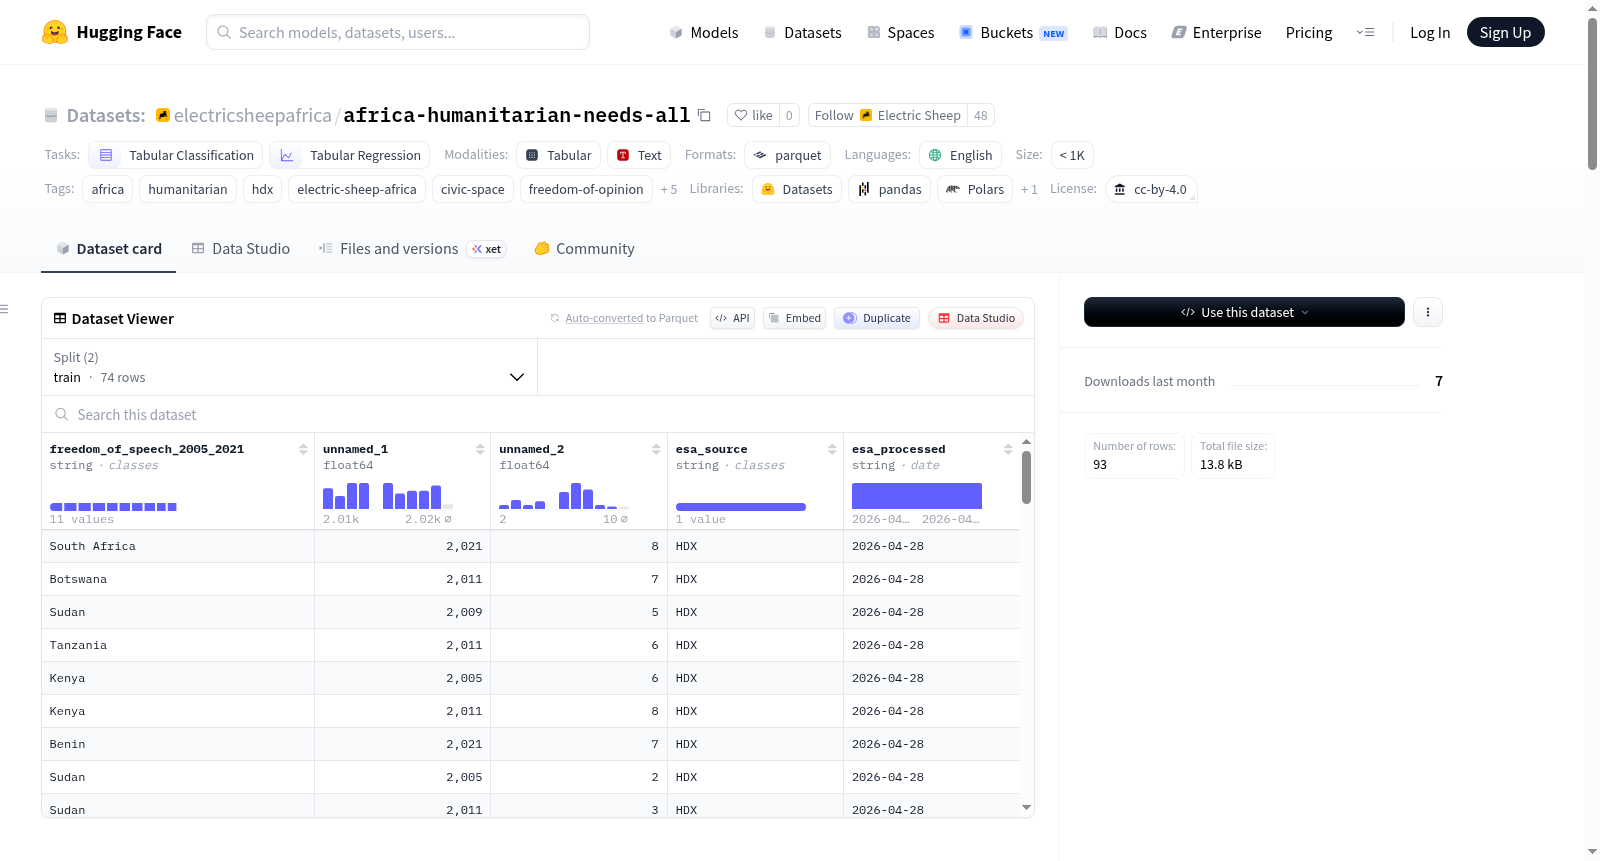Open the Use this dataset dropdown
1600x861 pixels.
tap(1244, 312)
